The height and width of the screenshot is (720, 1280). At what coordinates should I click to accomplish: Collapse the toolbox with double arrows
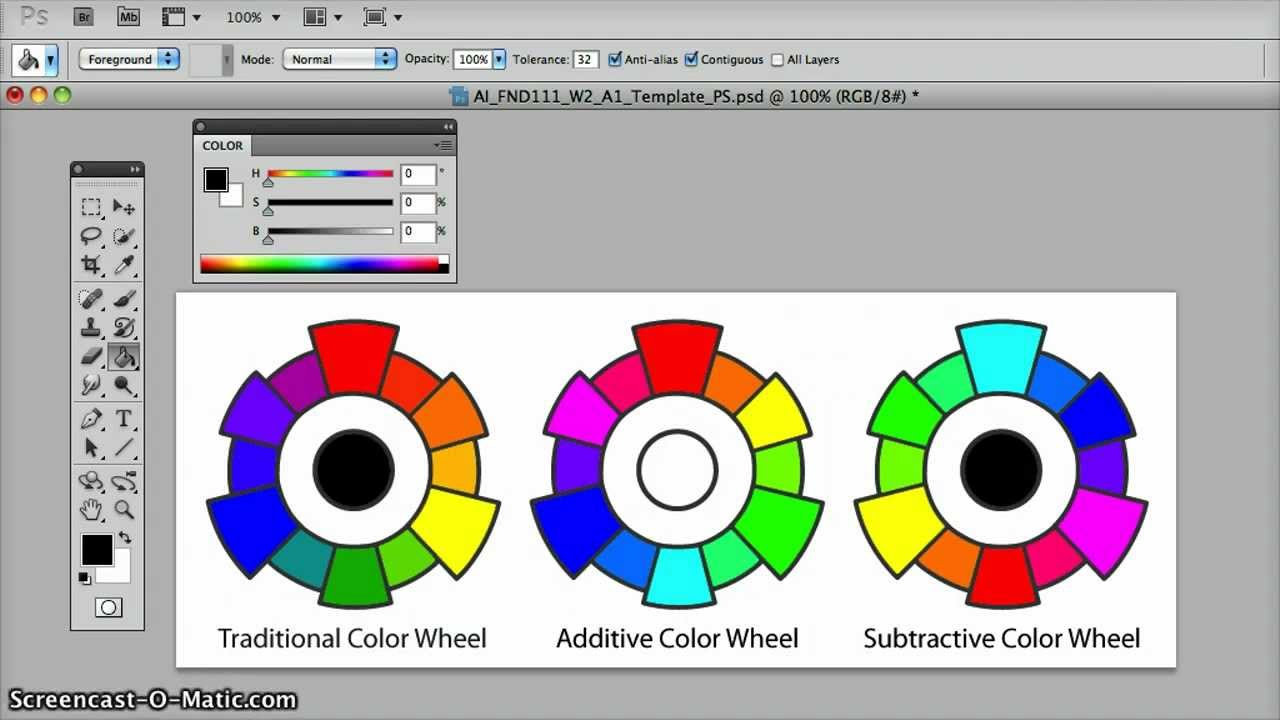[134, 169]
